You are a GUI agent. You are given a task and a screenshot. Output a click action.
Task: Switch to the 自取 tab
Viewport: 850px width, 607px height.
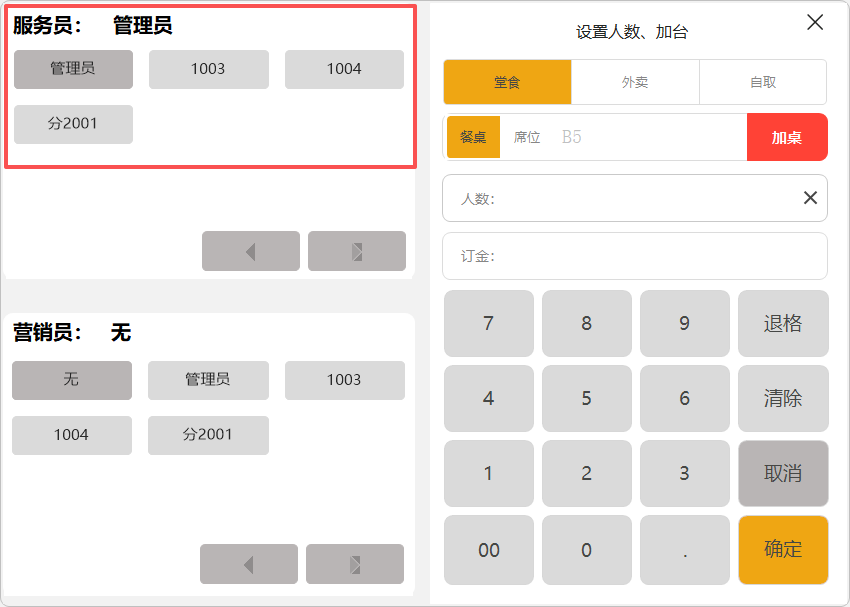(763, 82)
